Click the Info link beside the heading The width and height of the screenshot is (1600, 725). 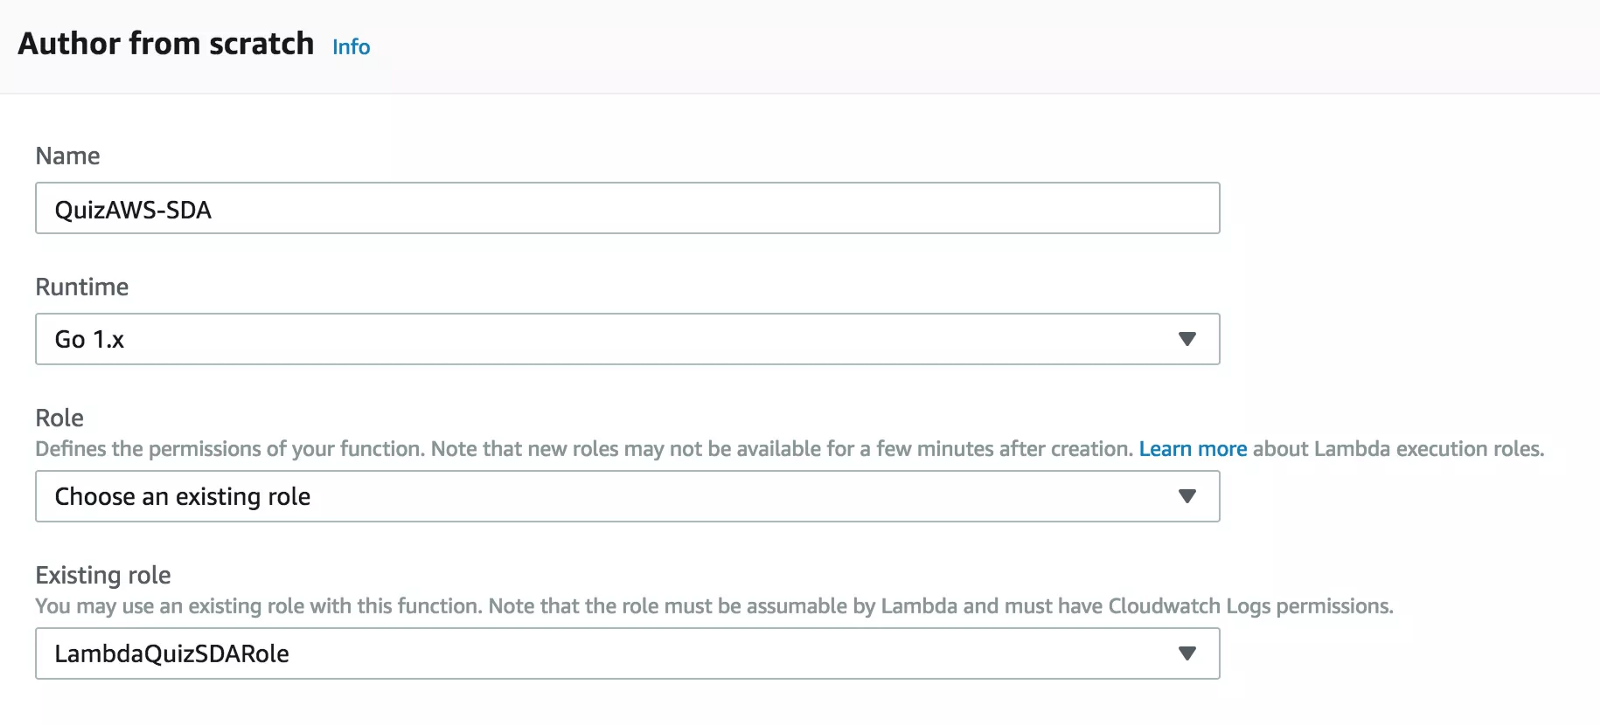(x=351, y=47)
